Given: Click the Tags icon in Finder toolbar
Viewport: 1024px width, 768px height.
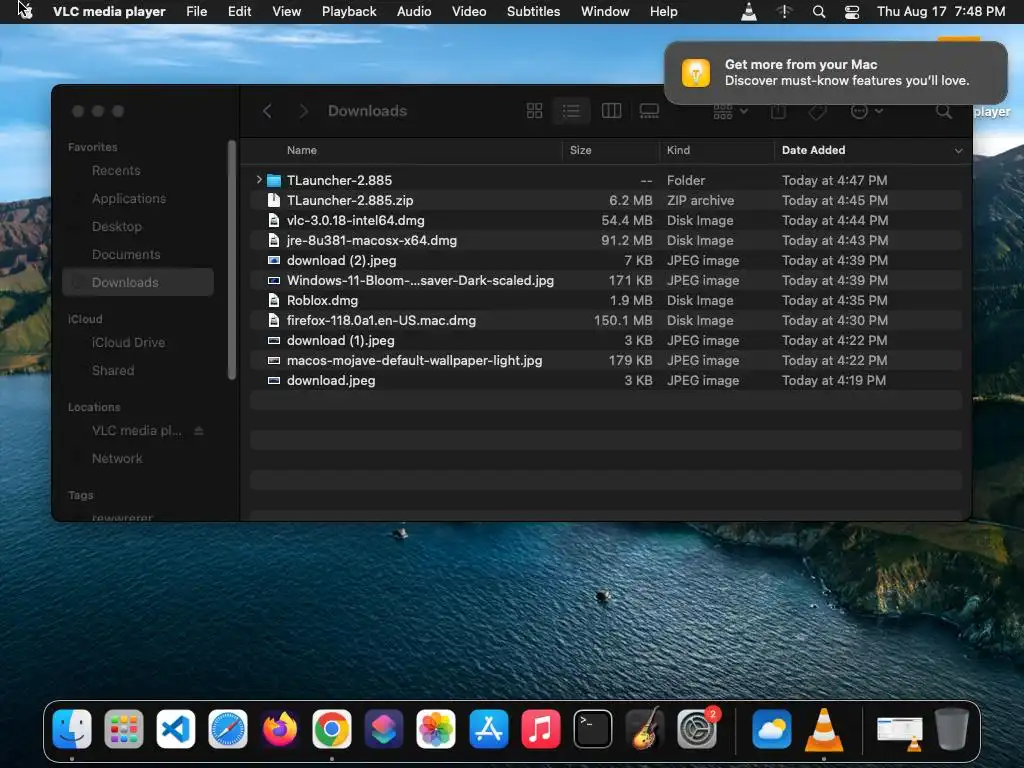Looking at the screenshot, I should (x=817, y=112).
